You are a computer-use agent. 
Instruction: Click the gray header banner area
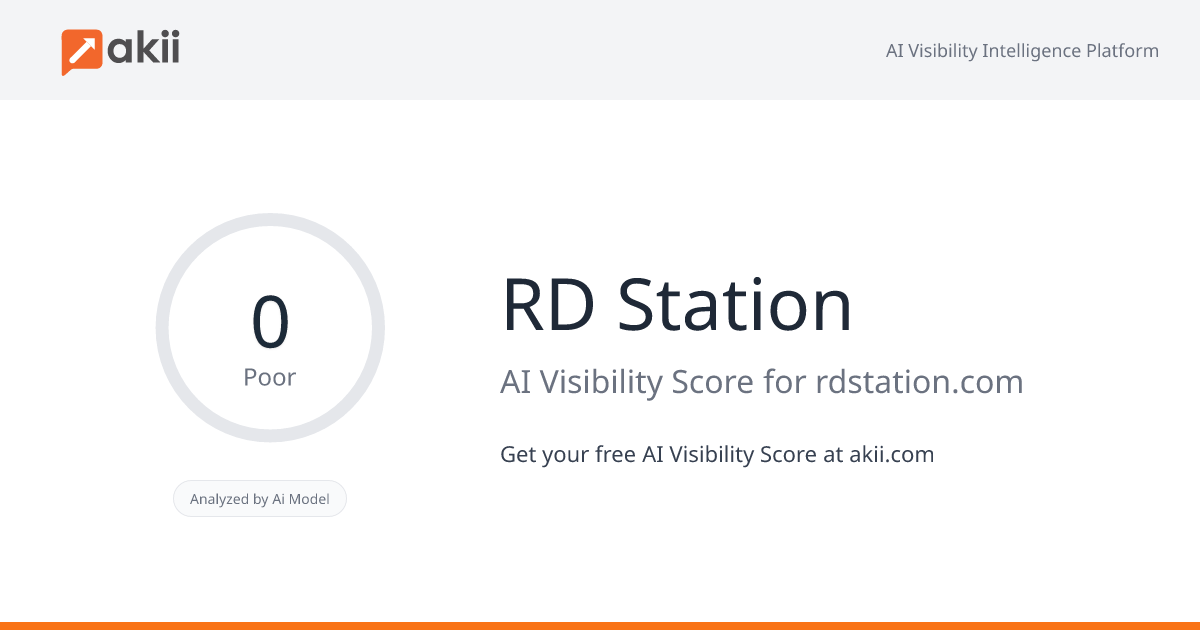pyautogui.click(x=600, y=49)
